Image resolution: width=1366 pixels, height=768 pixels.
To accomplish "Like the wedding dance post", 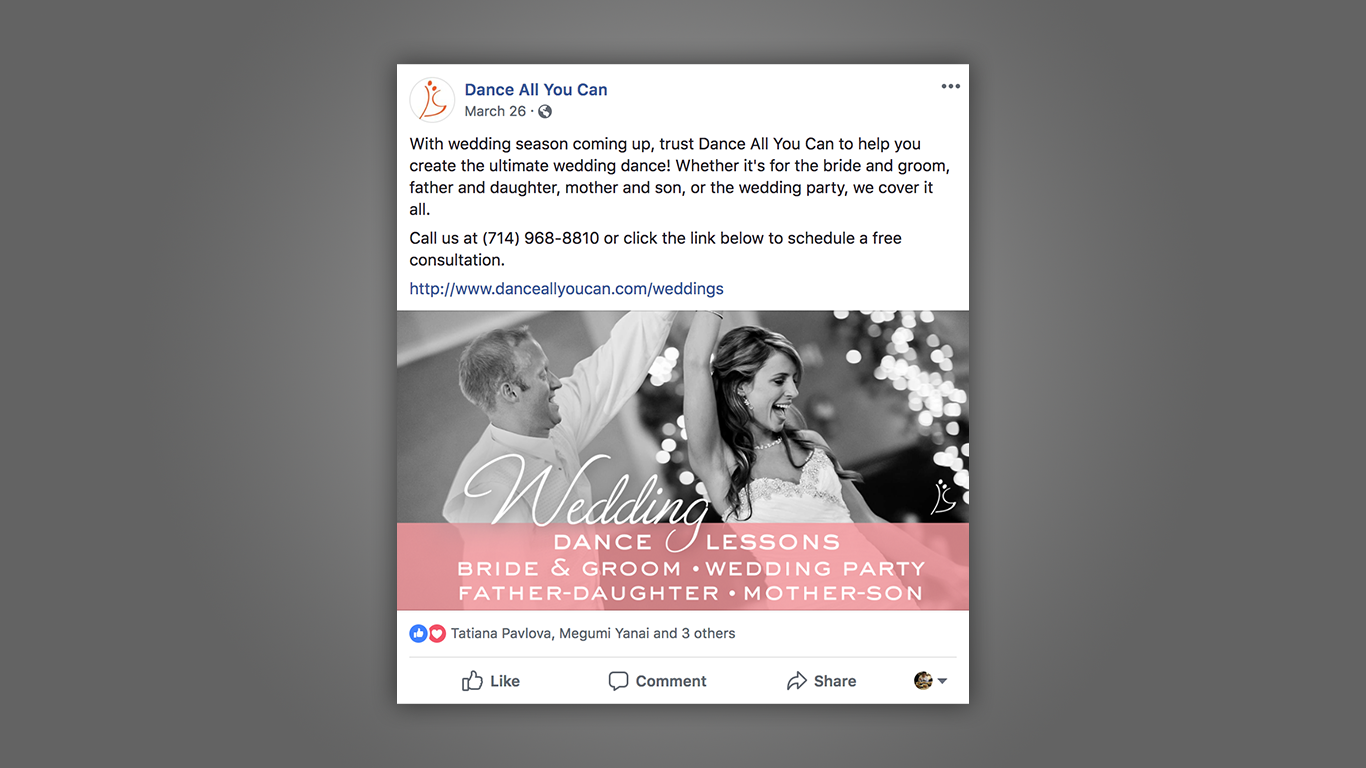I will (491, 681).
